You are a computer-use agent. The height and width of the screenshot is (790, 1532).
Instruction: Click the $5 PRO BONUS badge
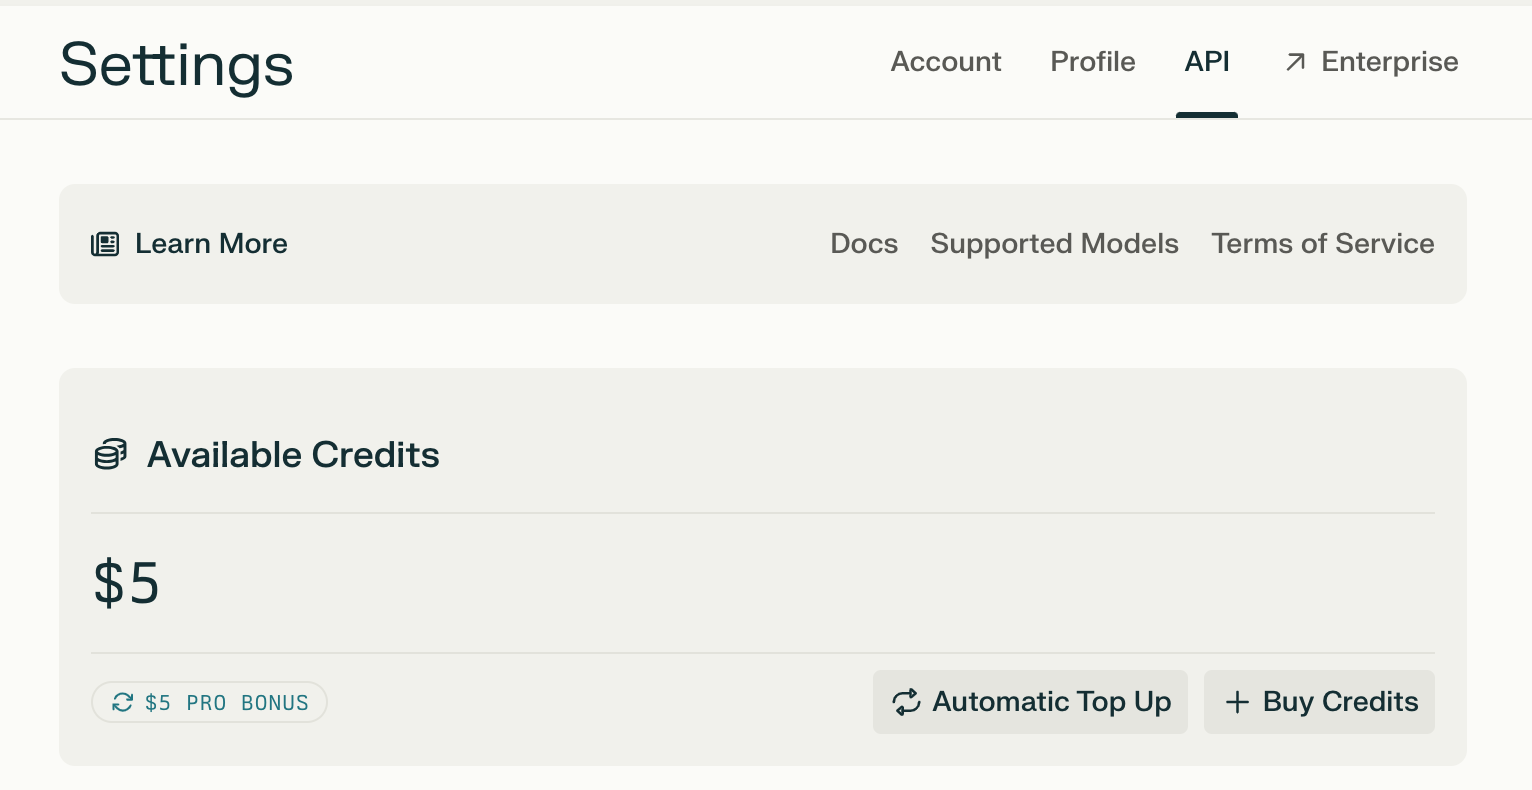(209, 702)
